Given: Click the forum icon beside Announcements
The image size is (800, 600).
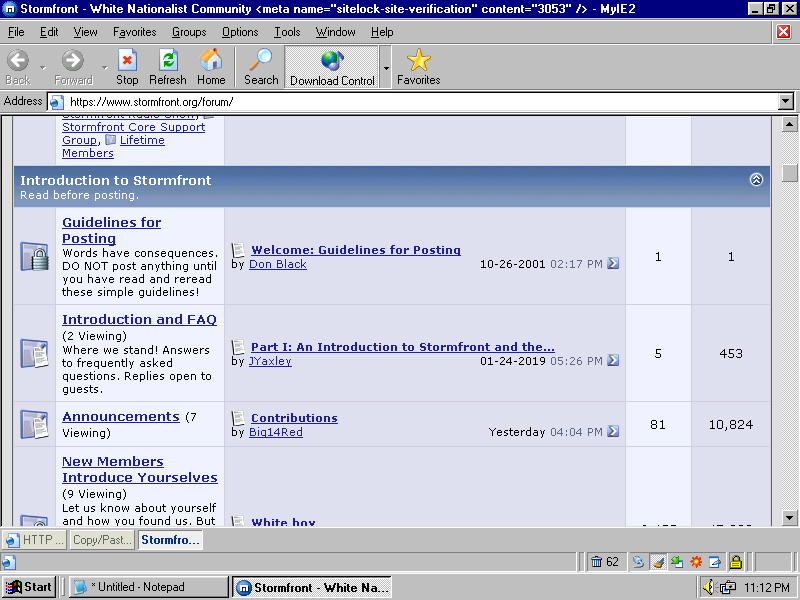Looking at the screenshot, I should [34, 424].
